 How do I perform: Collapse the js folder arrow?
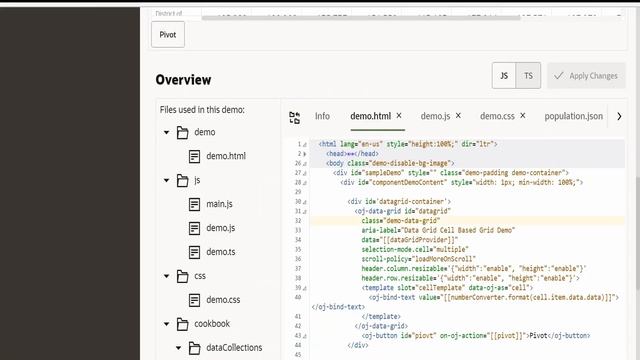[167, 180]
